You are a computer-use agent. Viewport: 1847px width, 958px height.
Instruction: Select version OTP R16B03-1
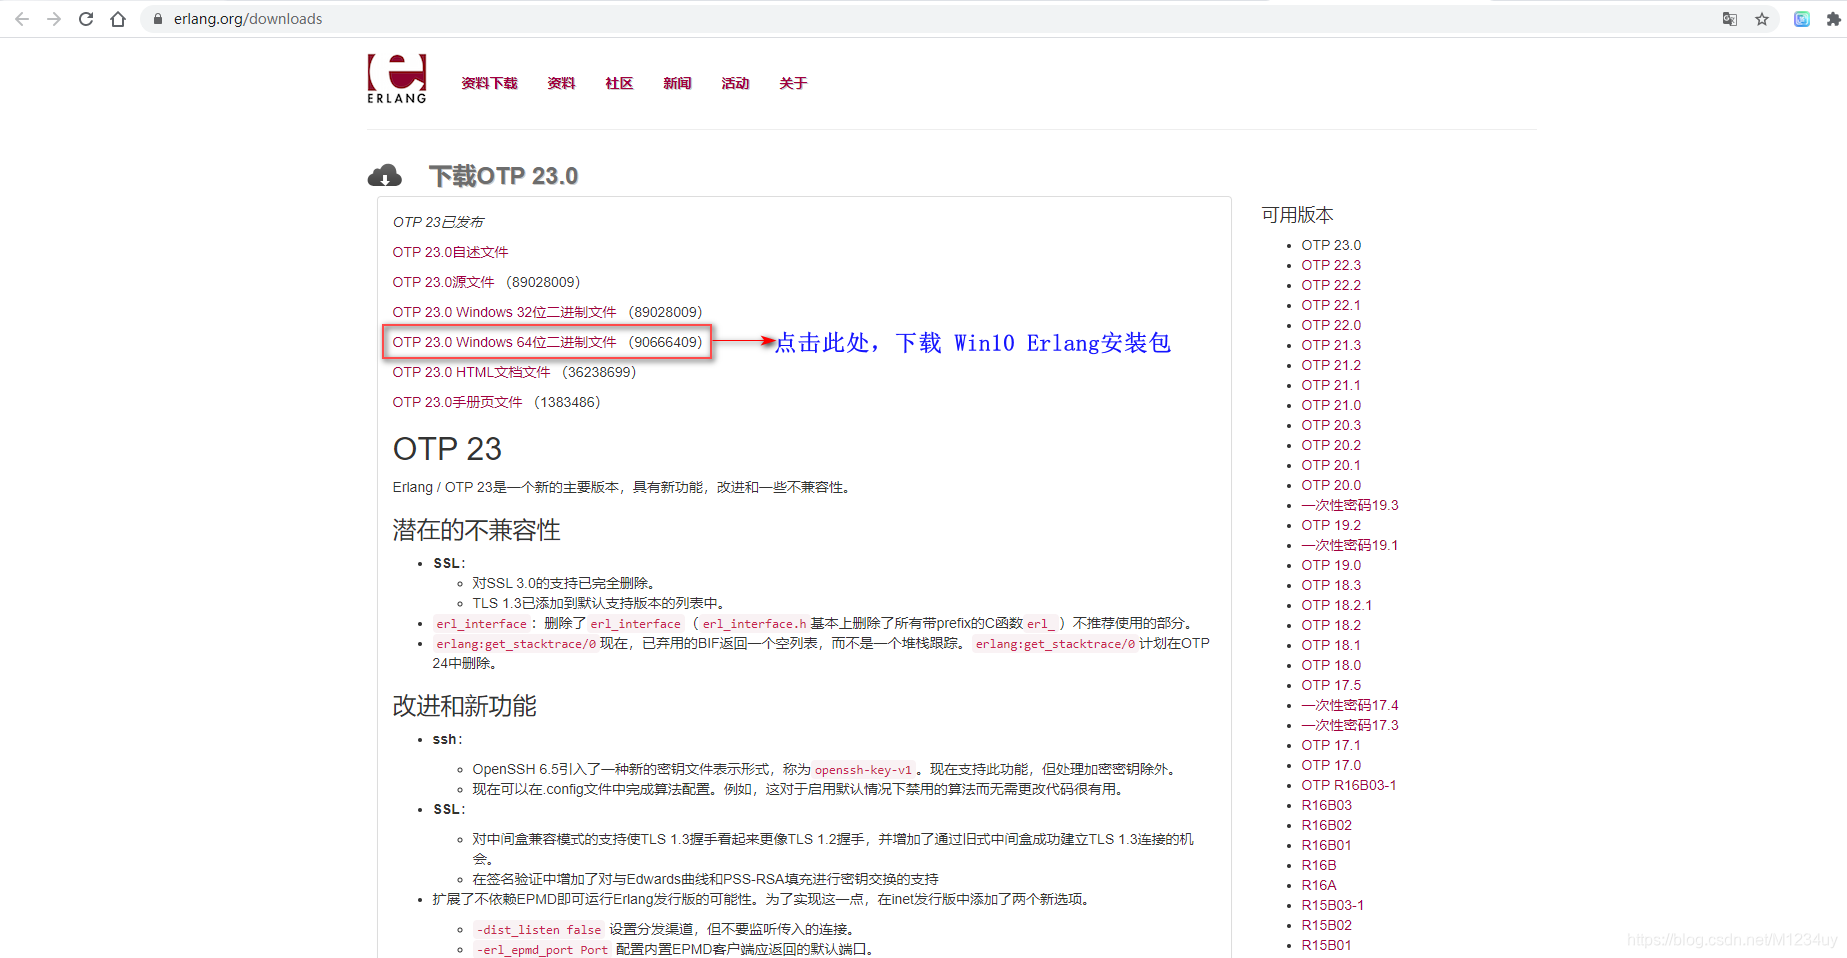tap(1349, 785)
